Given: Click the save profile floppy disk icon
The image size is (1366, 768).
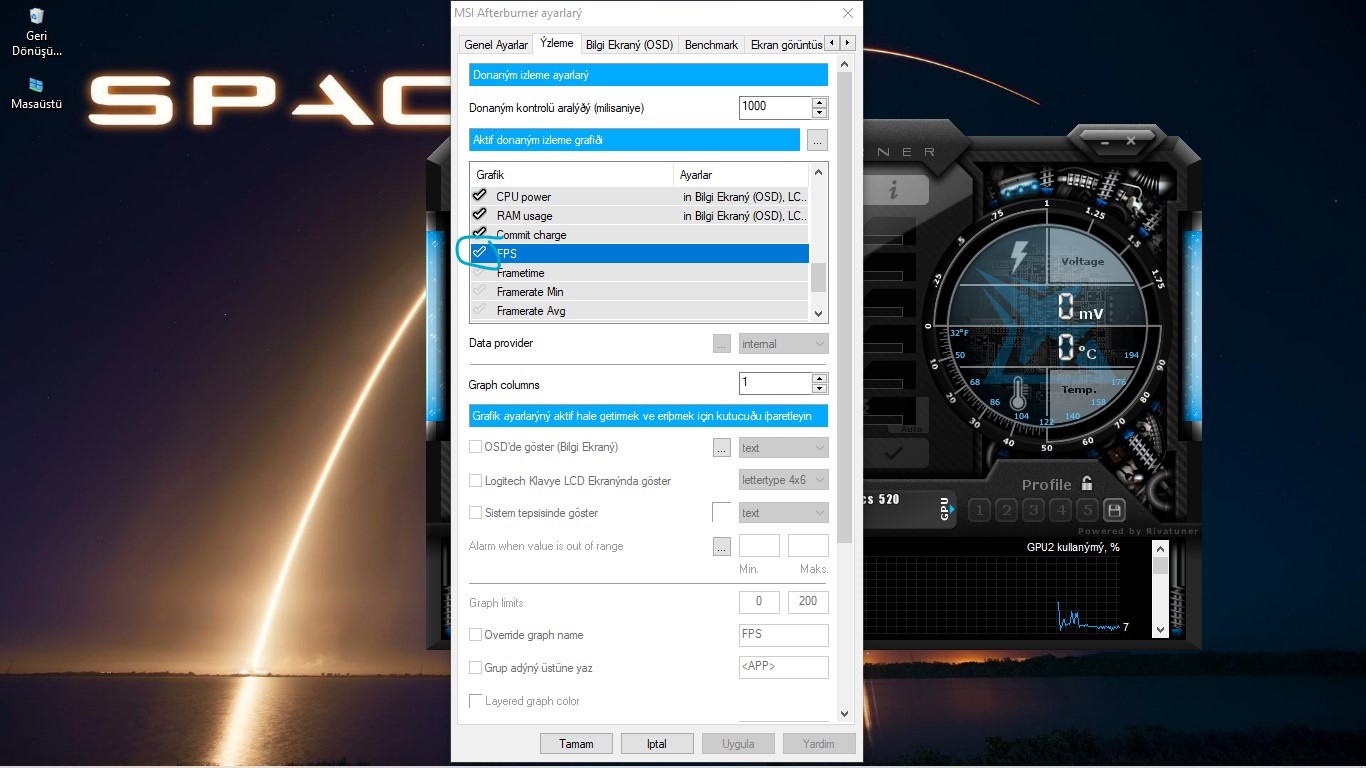Looking at the screenshot, I should [1115, 510].
